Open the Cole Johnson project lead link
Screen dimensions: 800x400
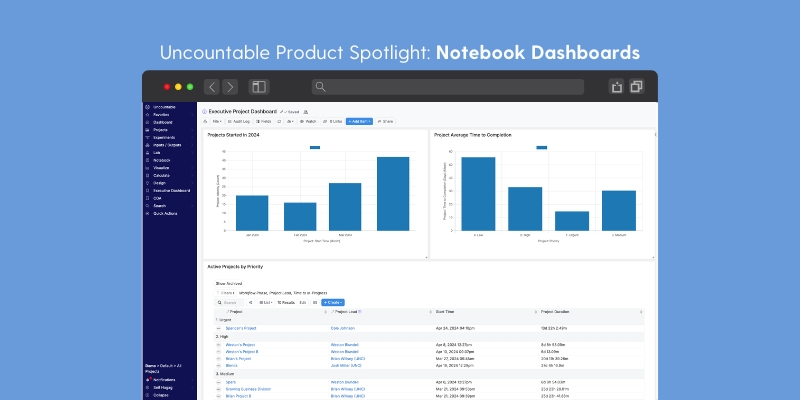[x=343, y=329]
